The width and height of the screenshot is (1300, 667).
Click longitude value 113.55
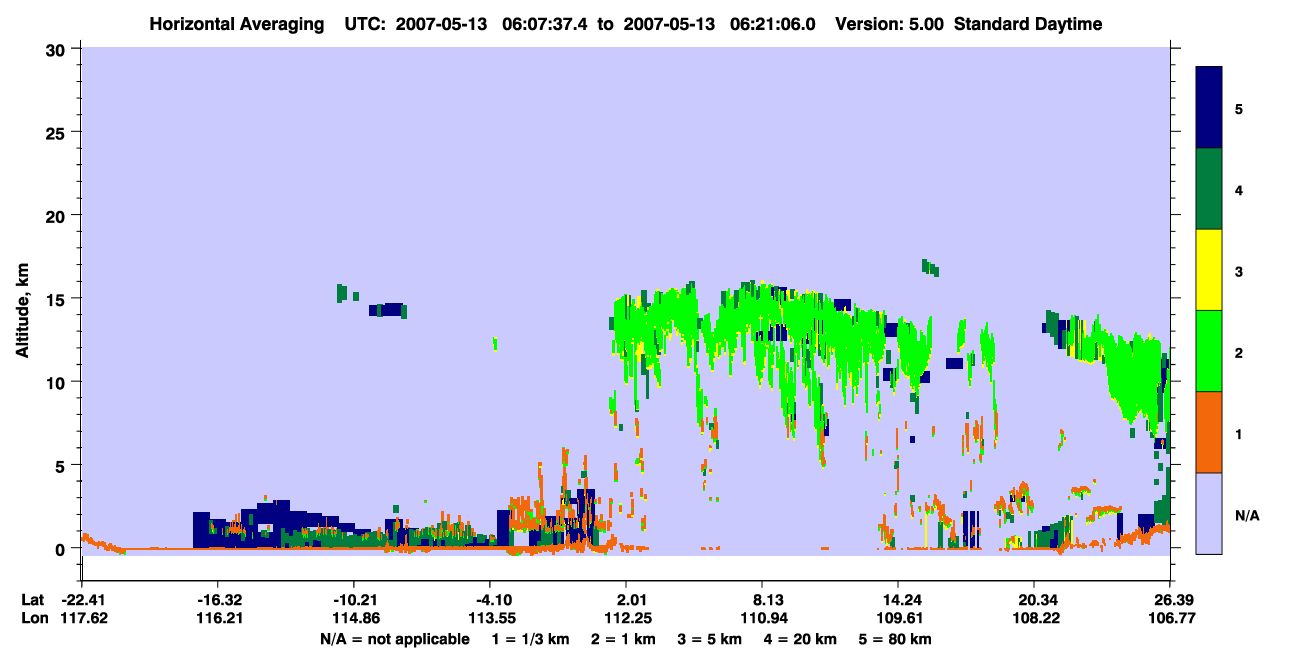coord(490,618)
